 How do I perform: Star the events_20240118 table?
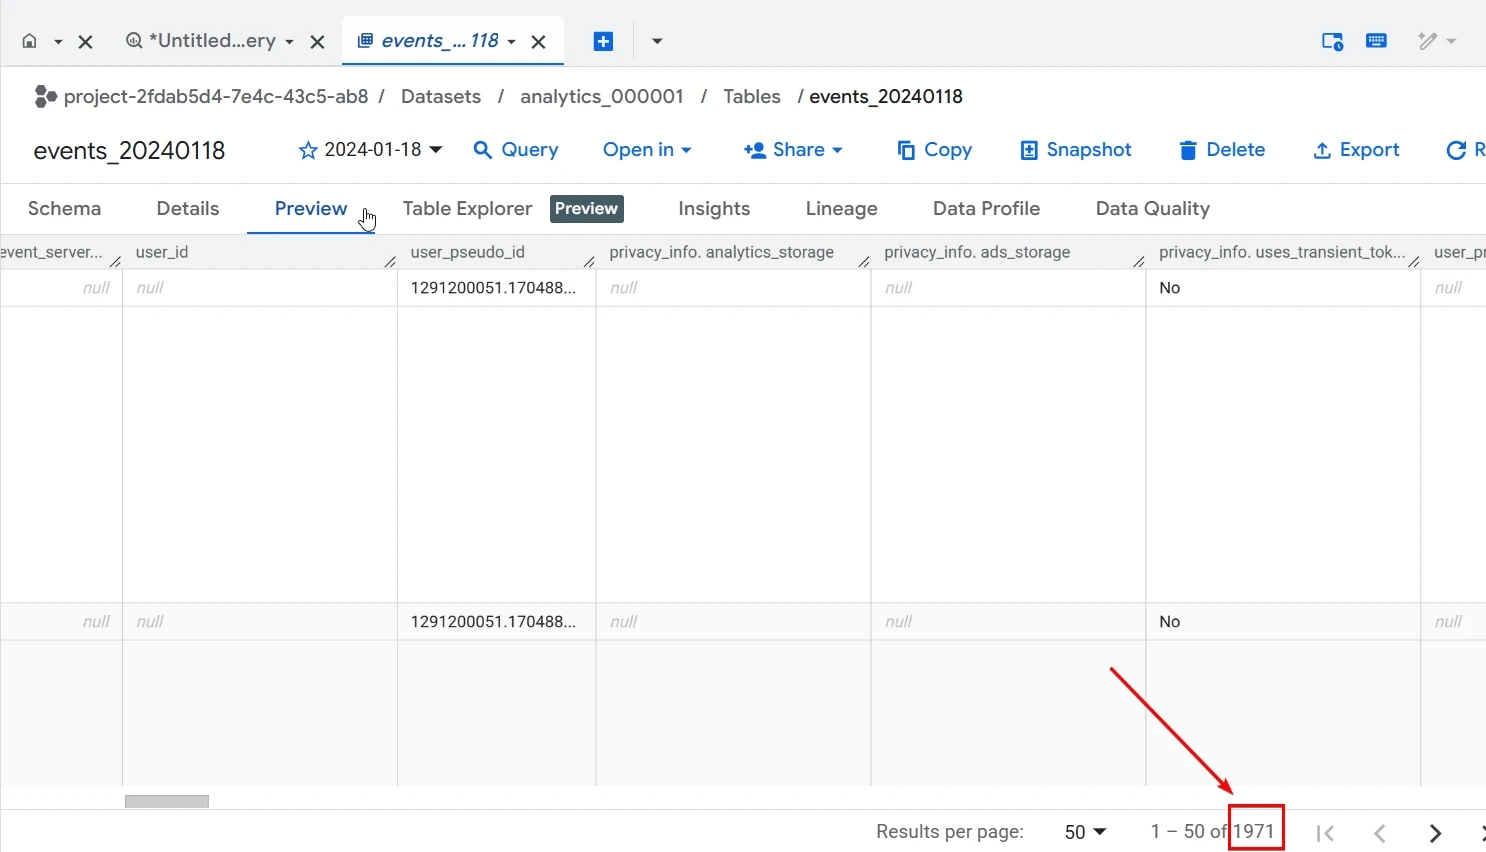click(308, 150)
